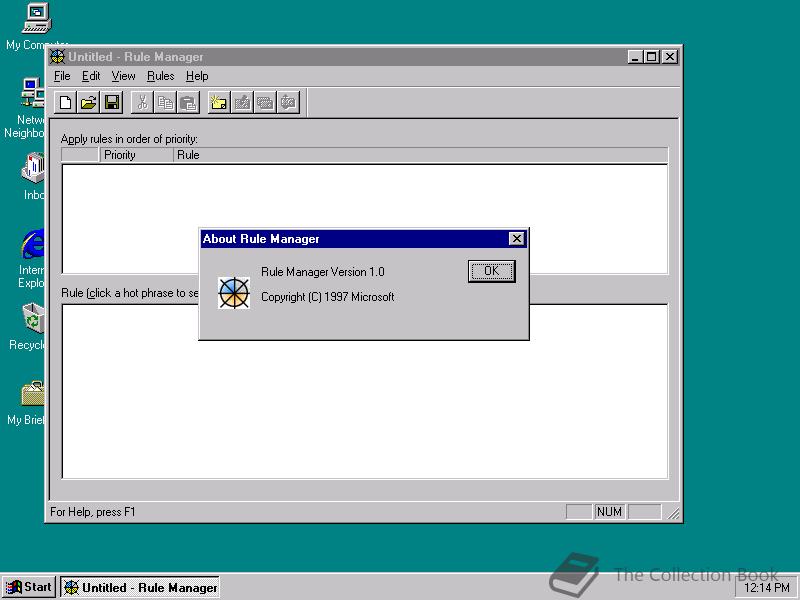800x600 pixels.
Task: Select the Untitled - Rule Manager taskbar button
Action: (140, 587)
